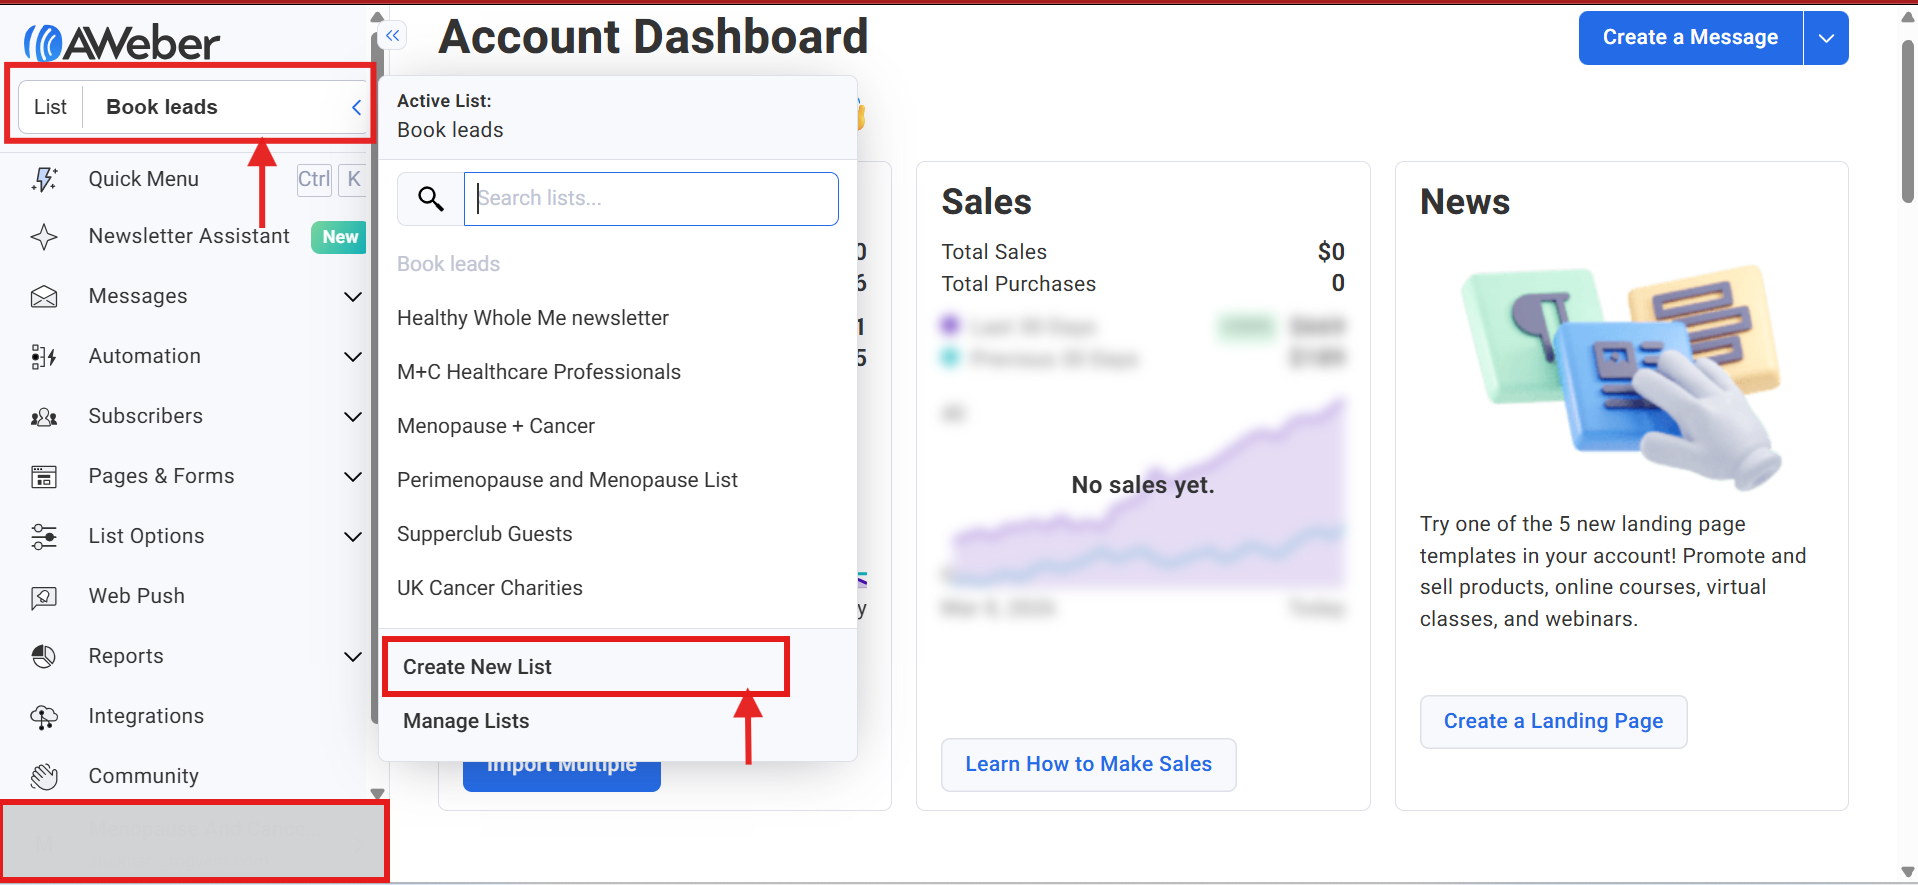This screenshot has height=885, width=1918.
Task: Click the Messages envelope icon
Action: pyautogui.click(x=44, y=297)
